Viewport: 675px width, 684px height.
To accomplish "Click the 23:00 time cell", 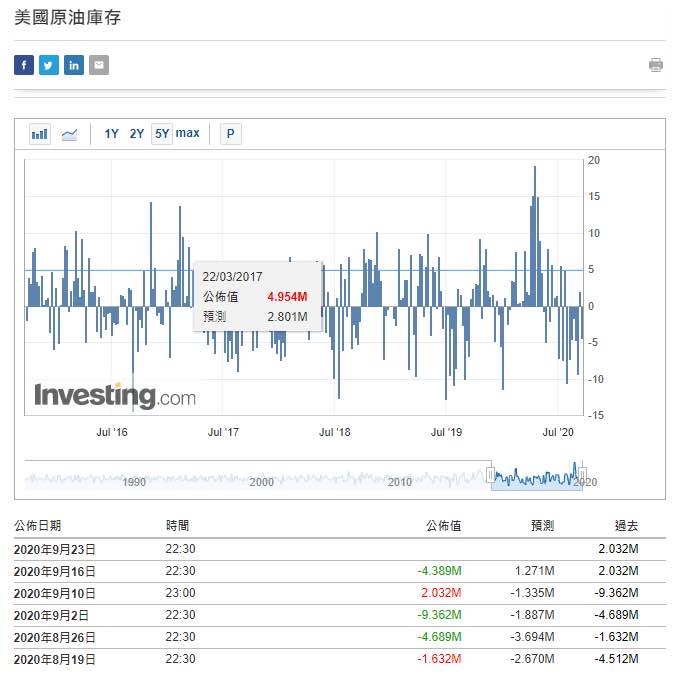I will (x=180, y=593).
